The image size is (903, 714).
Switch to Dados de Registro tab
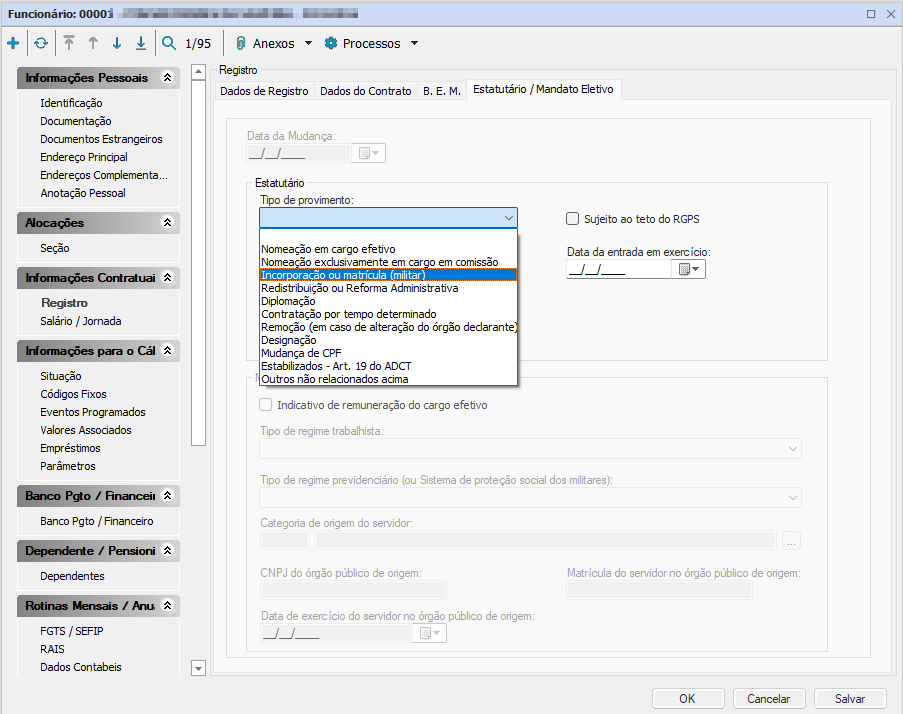click(x=264, y=91)
